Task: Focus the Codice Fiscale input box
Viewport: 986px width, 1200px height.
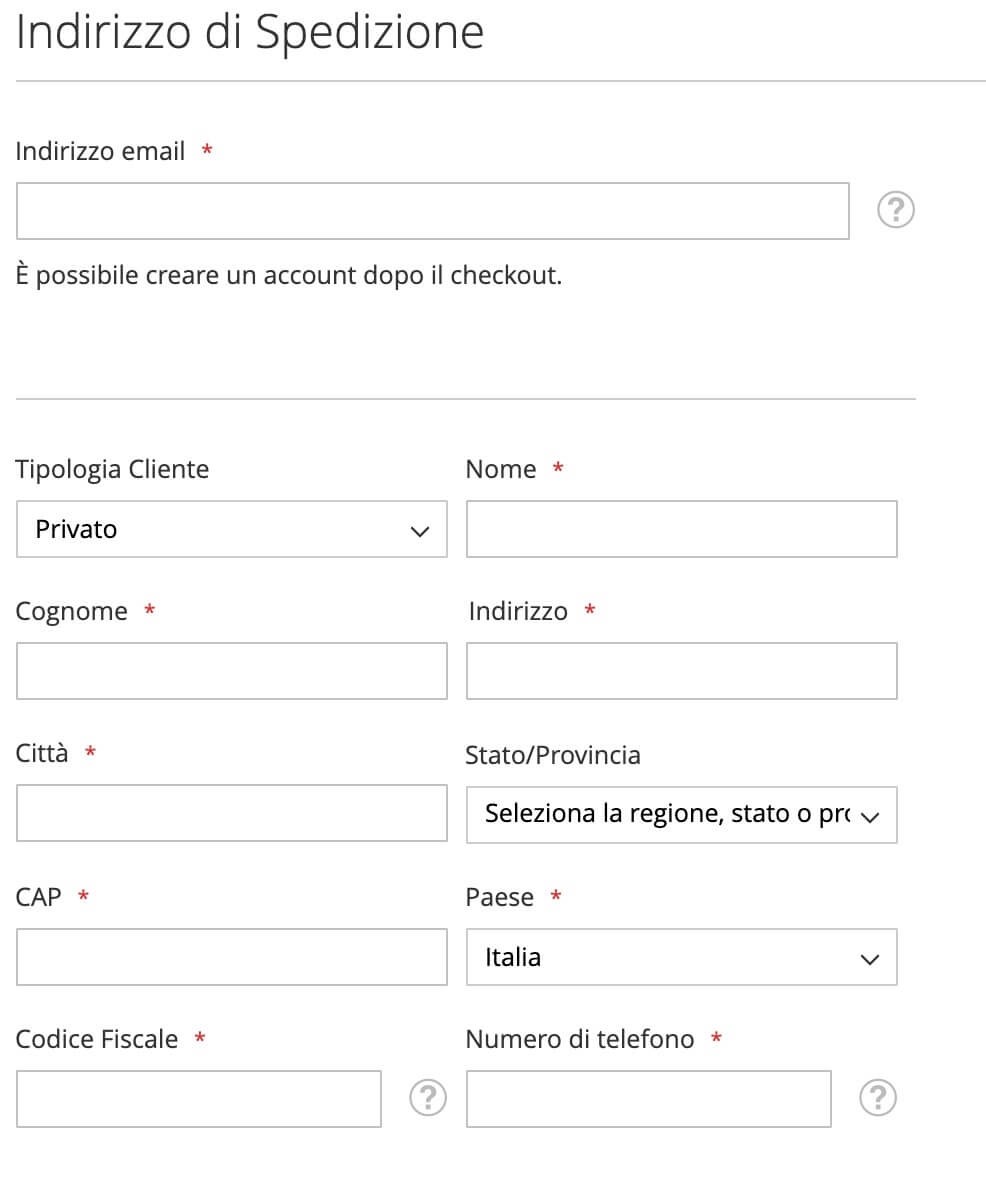Action: point(199,1099)
